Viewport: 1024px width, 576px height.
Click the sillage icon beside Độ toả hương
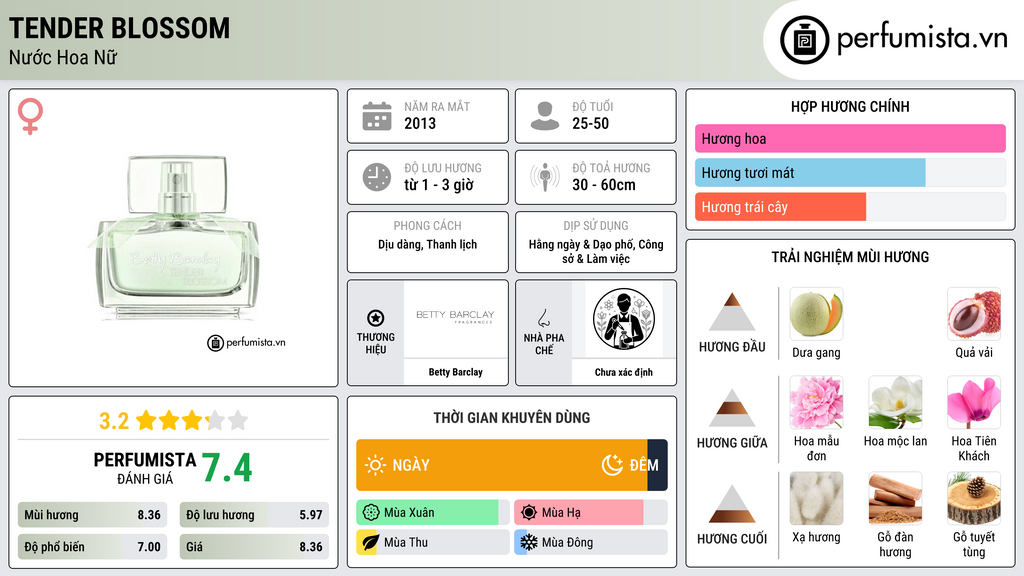(x=545, y=177)
